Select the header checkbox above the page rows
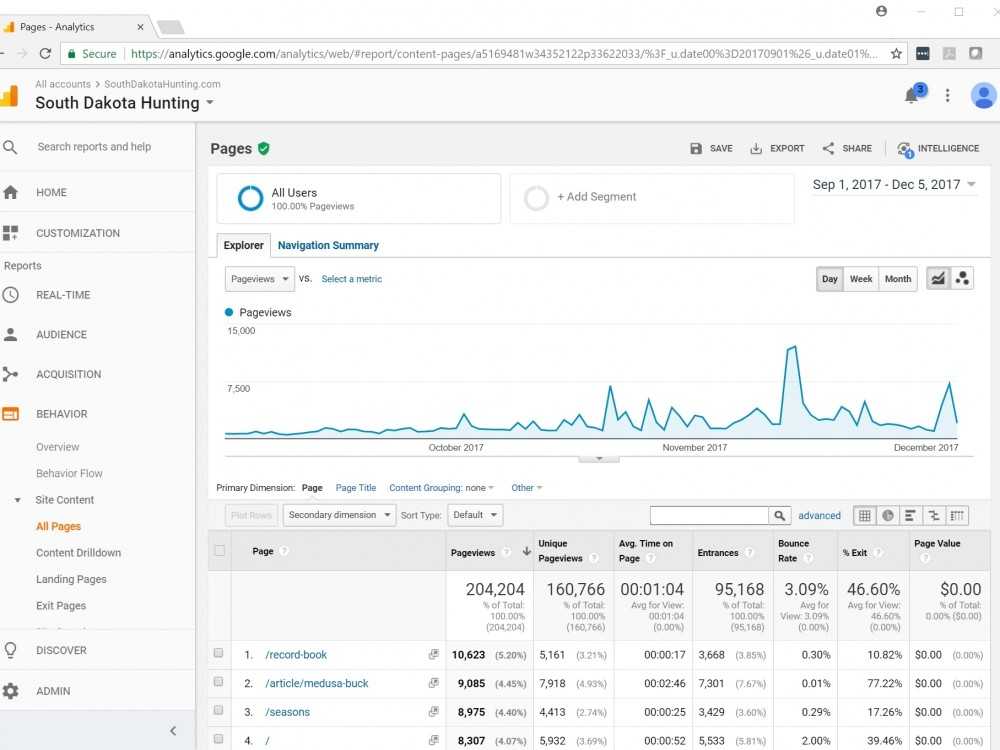1000x750 pixels. click(219, 549)
